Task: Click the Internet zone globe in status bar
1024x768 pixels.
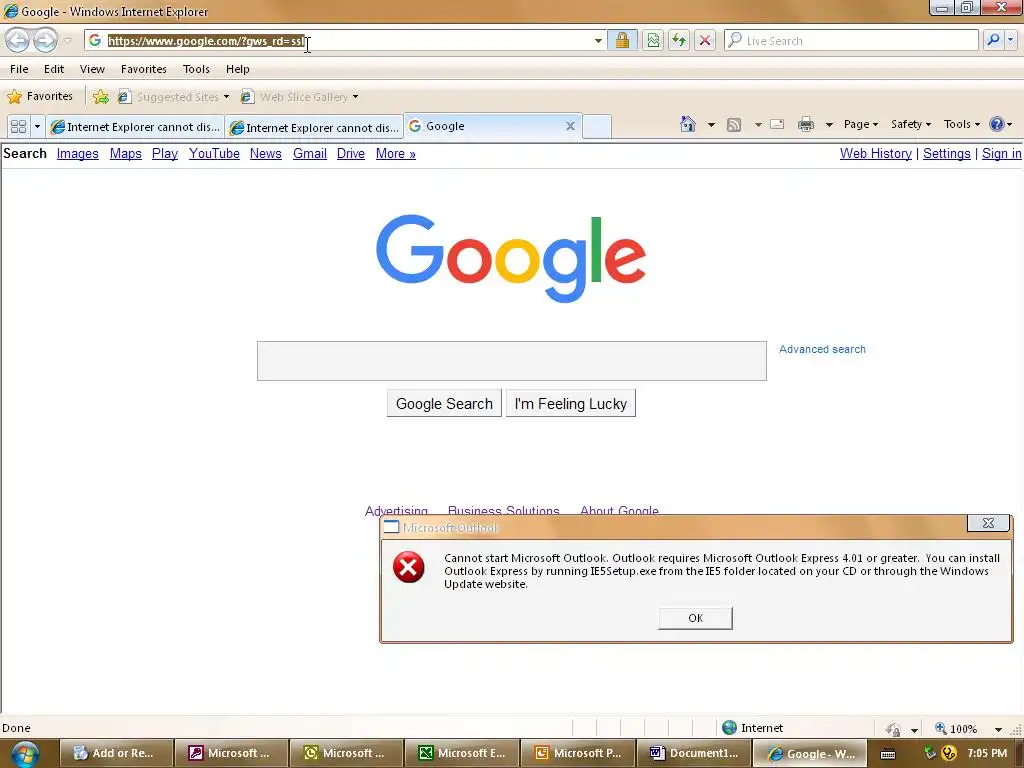Action: coord(729,728)
